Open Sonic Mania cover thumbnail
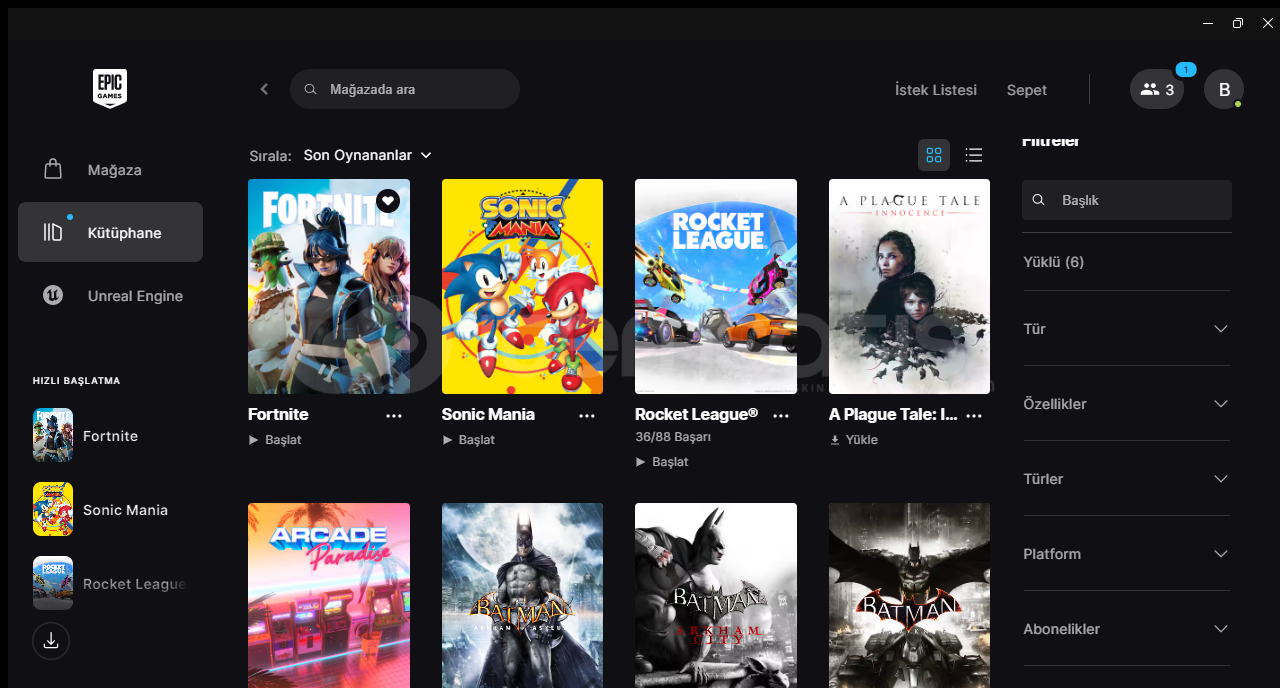 [x=522, y=286]
